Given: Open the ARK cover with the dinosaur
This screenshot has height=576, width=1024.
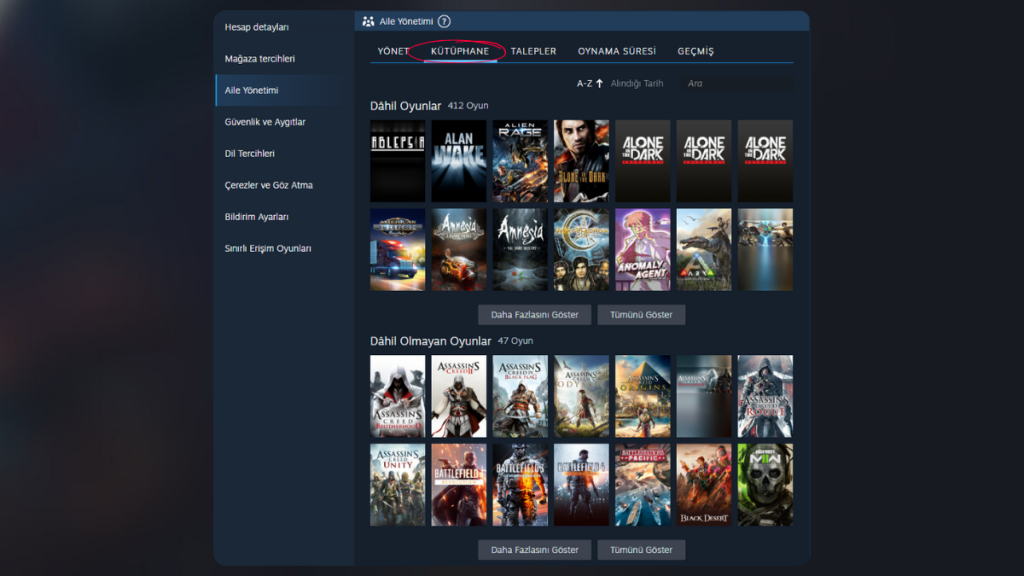Looking at the screenshot, I should (x=704, y=249).
